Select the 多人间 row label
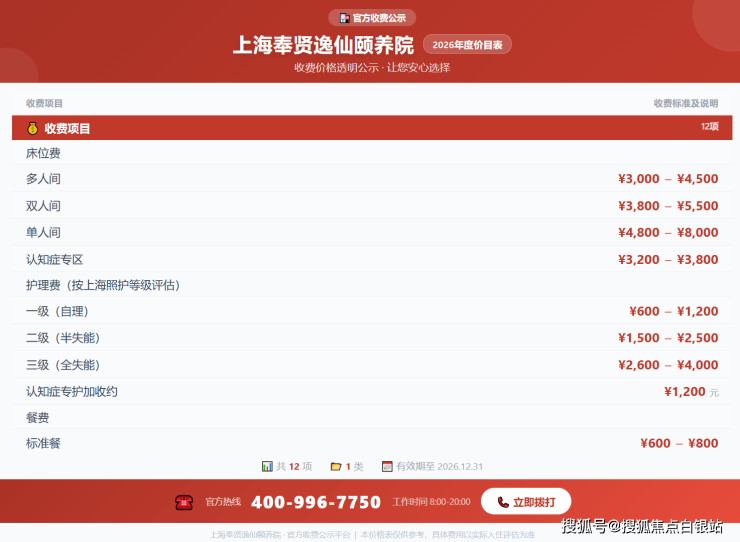The image size is (740, 542). point(43,178)
